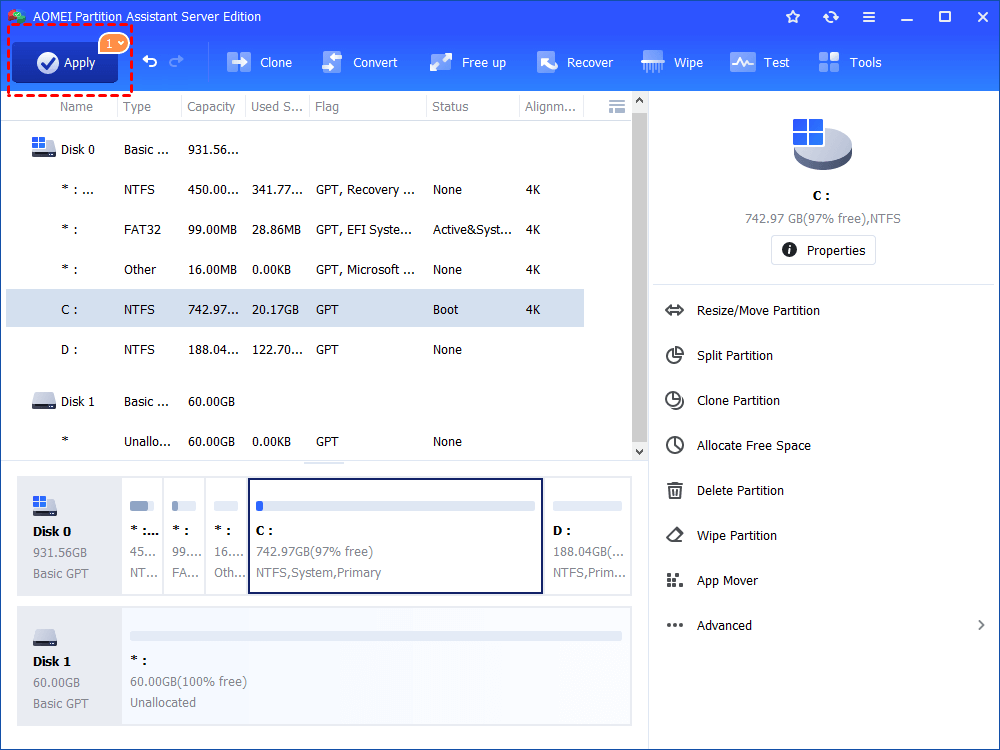This screenshot has width=1000, height=750.
Task: Open the hamburger menu icon in the title bar
Action: coord(869,17)
